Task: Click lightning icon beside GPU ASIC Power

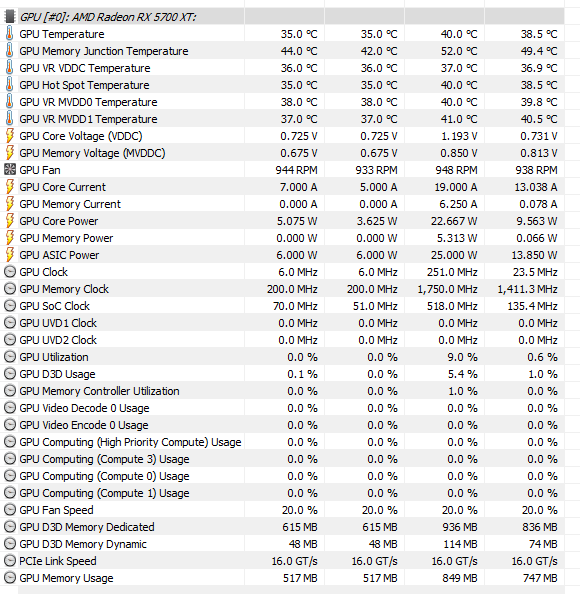Action: coord(9,255)
